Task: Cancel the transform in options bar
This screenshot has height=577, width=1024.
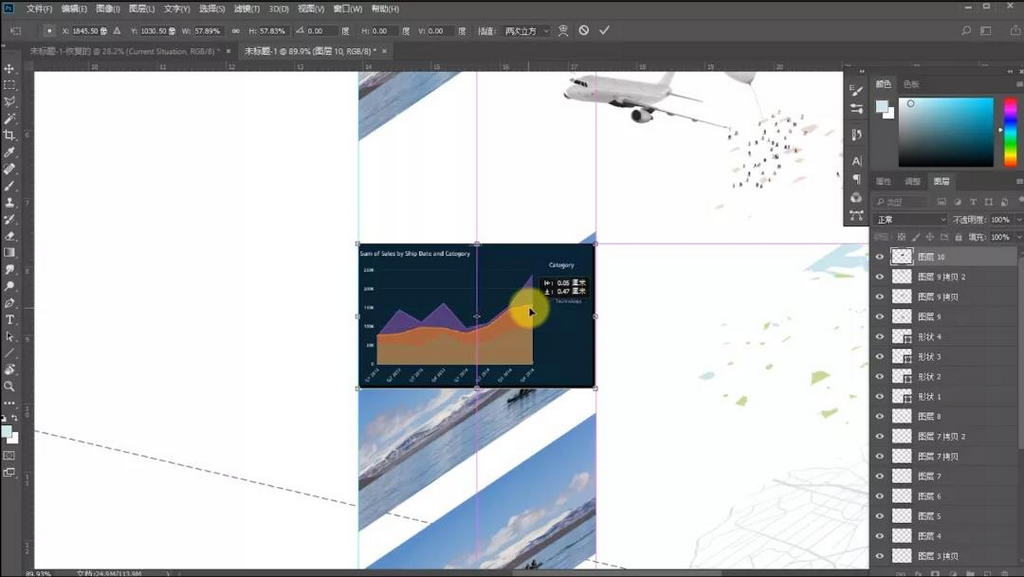Action: (584, 31)
